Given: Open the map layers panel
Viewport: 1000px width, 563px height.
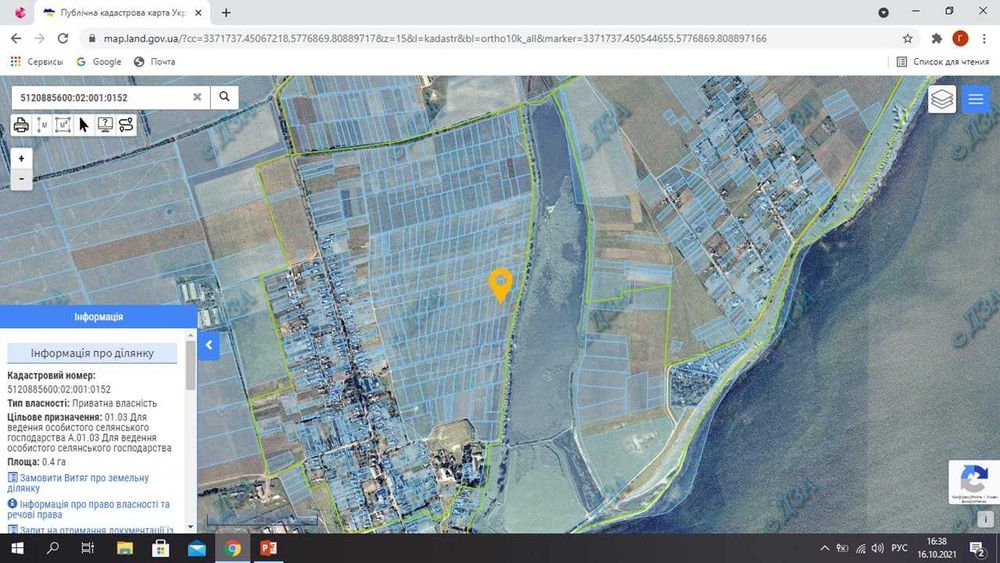Looking at the screenshot, I should [x=941, y=99].
